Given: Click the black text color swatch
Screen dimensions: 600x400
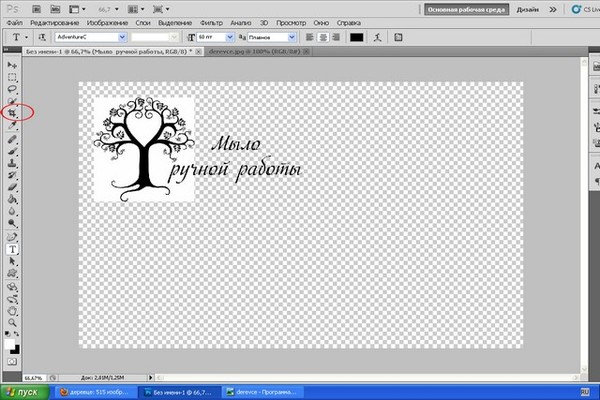Looking at the screenshot, I should pyautogui.click(x=356, y=37).
